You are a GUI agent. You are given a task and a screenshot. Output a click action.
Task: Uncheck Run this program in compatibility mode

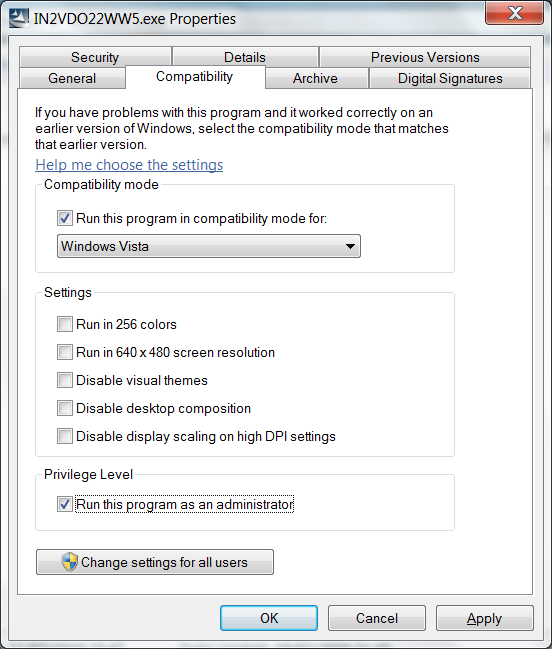65,218
